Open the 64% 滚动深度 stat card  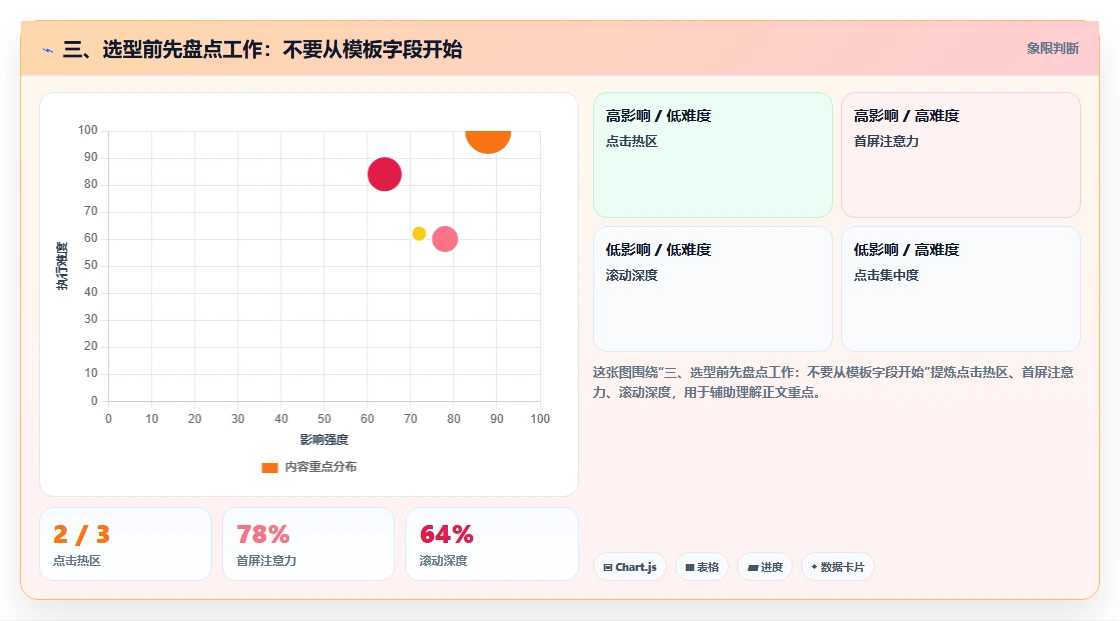(x=491, y=545)
